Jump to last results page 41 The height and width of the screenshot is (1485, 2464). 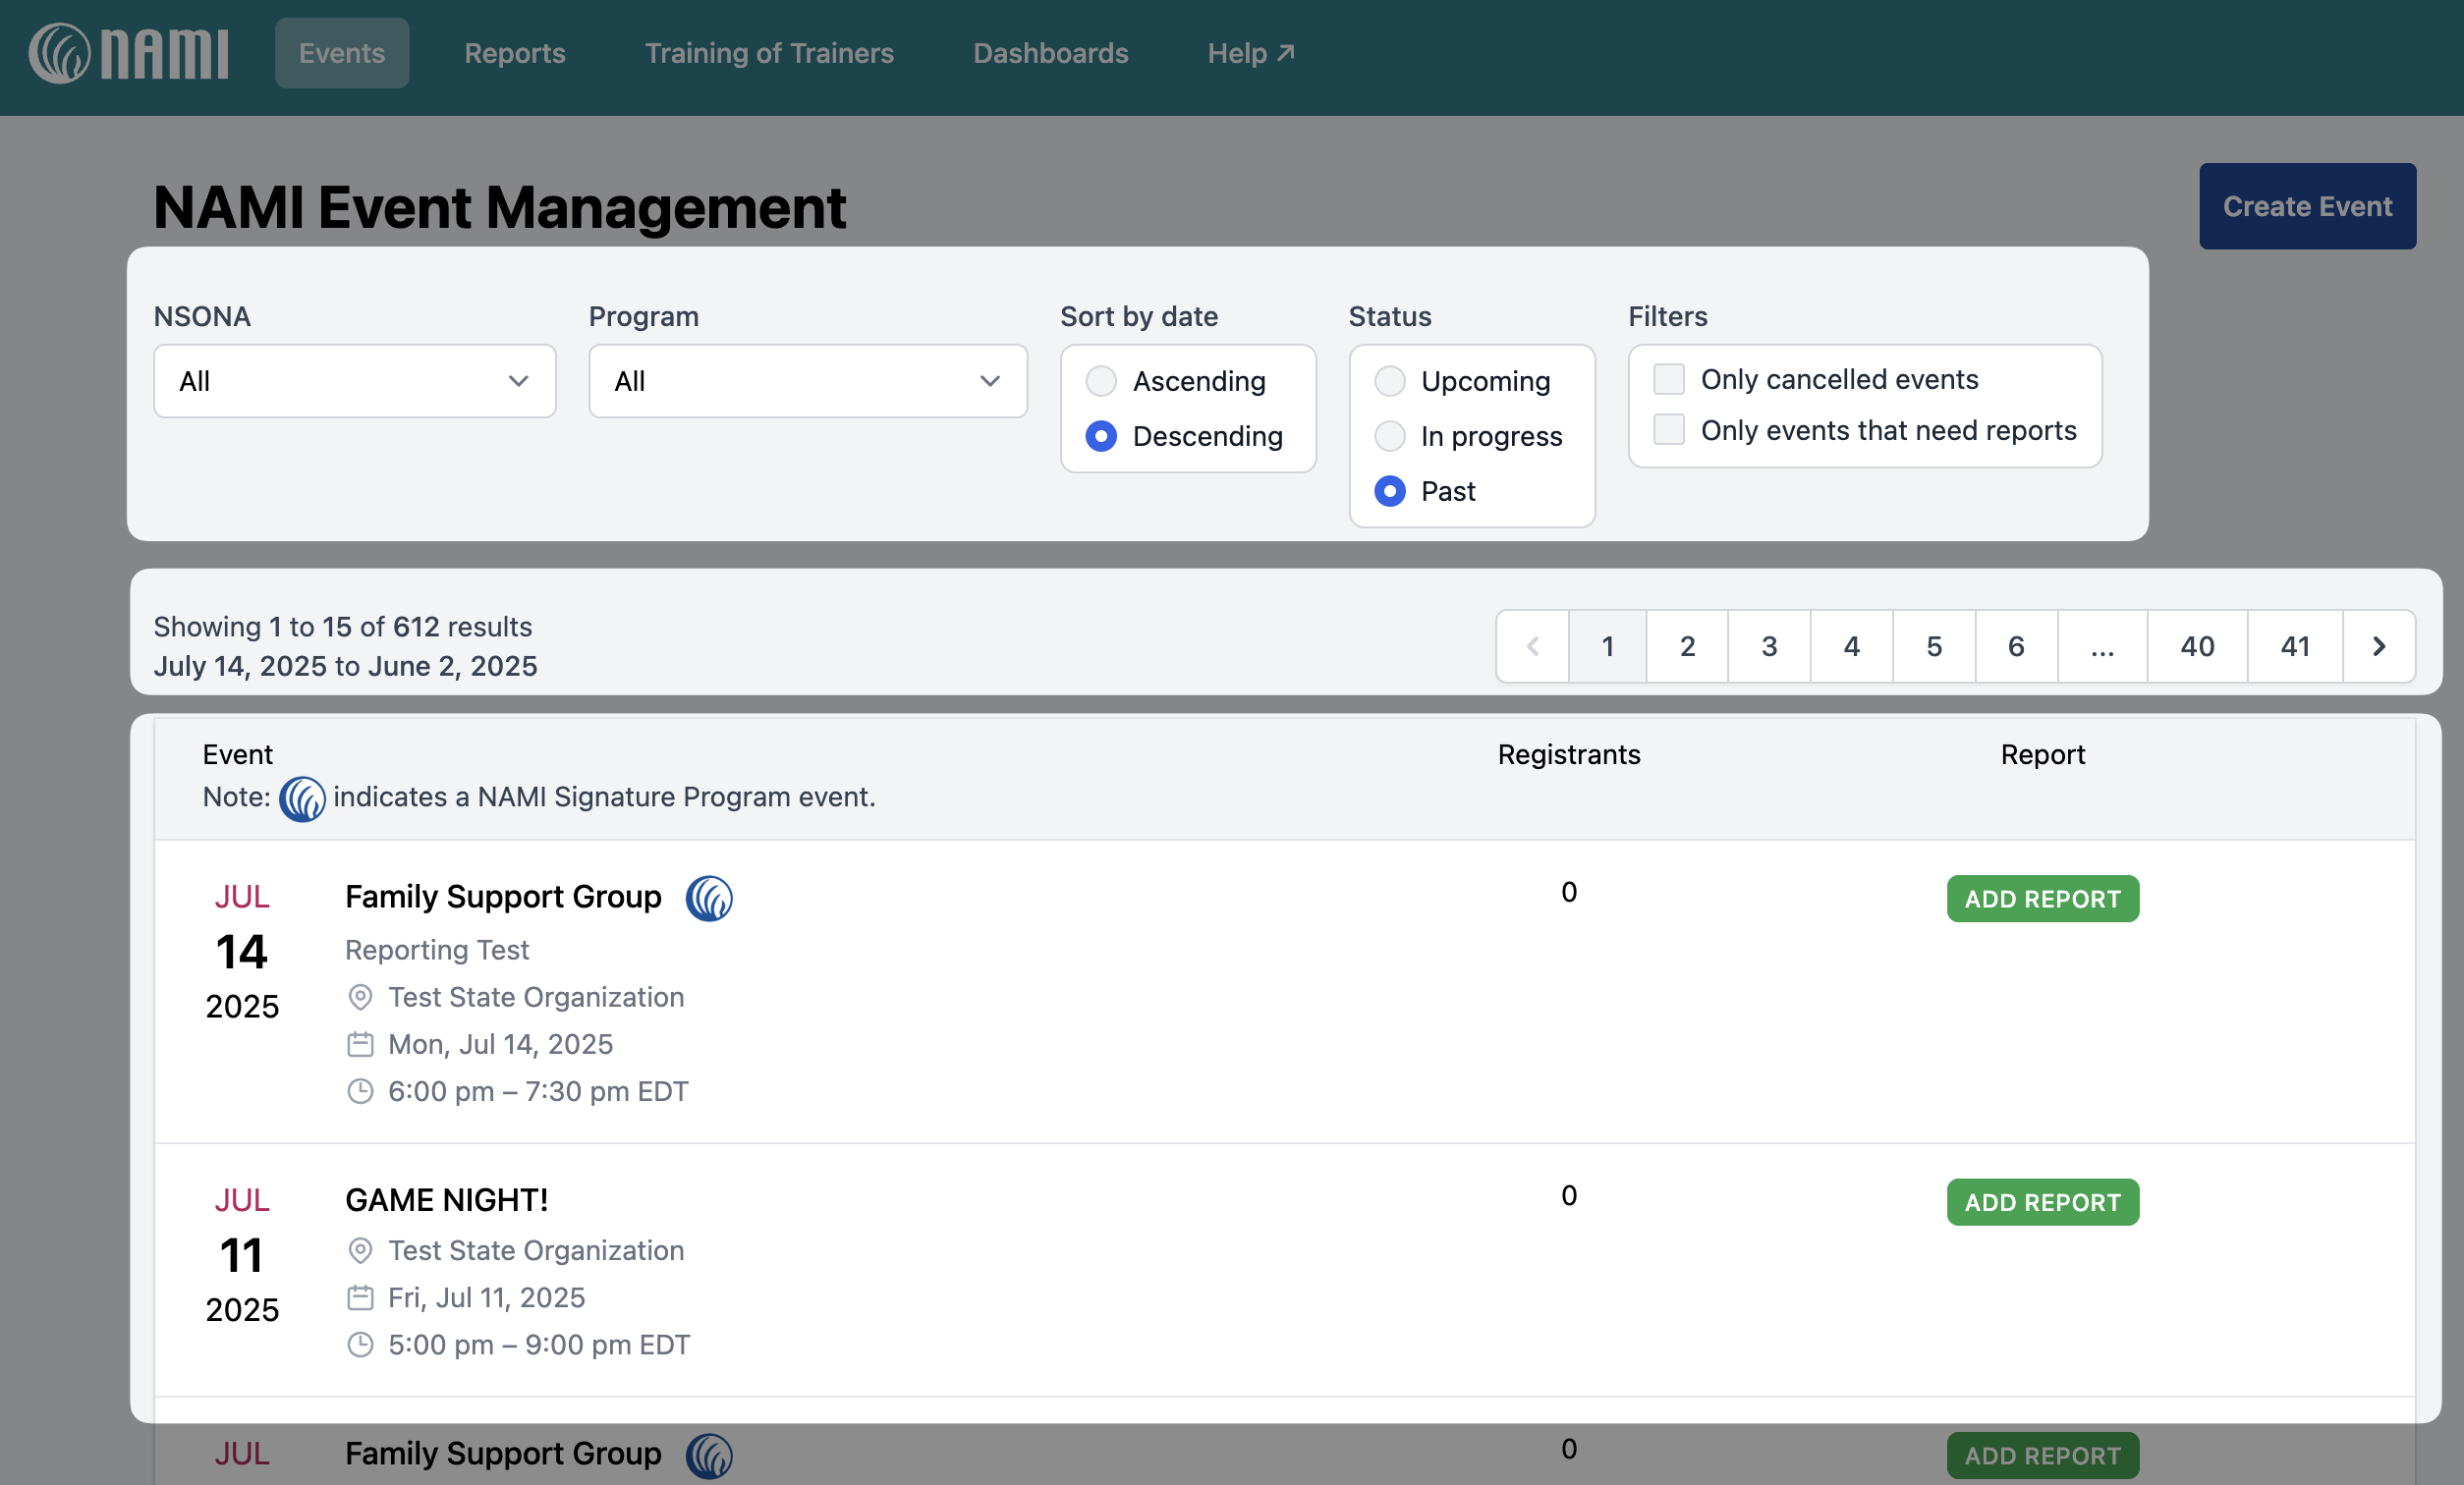(x=2296, y=646)
